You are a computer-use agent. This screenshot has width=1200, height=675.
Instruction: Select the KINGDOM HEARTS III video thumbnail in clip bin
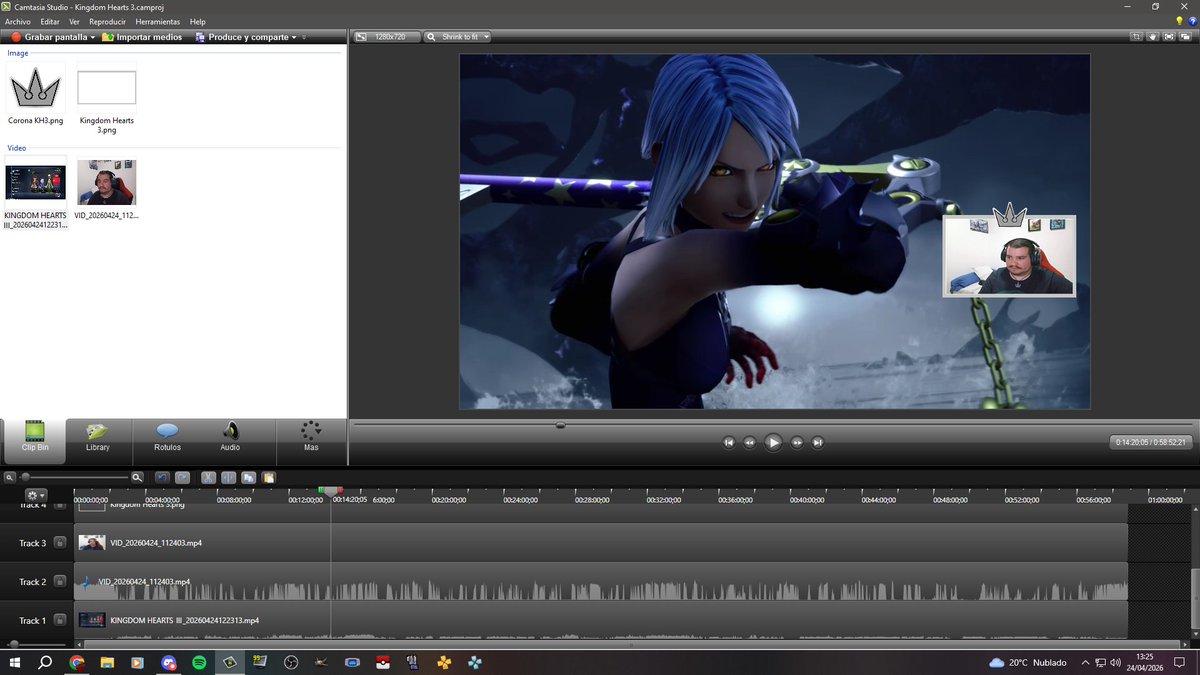[x=36, y=182]
